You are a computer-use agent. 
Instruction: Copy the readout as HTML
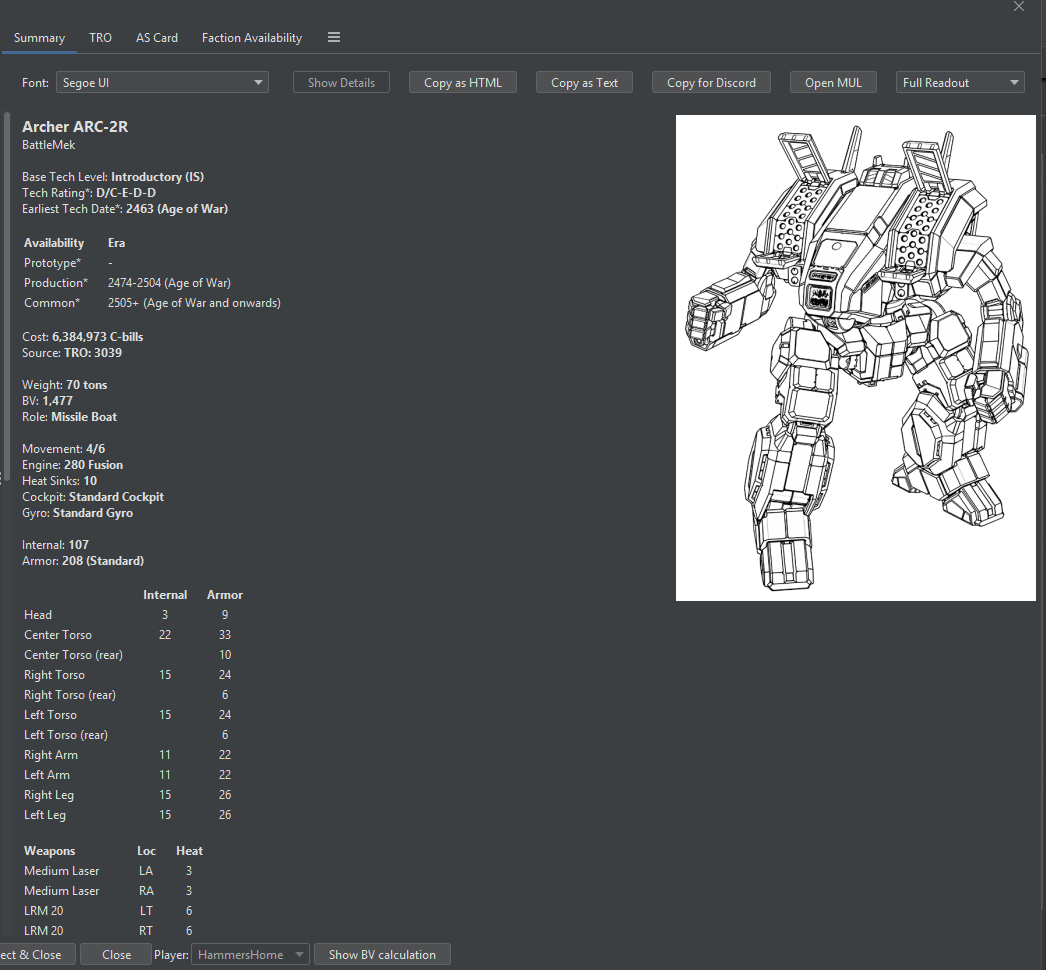pyautogui.click(x=462, y=83)
